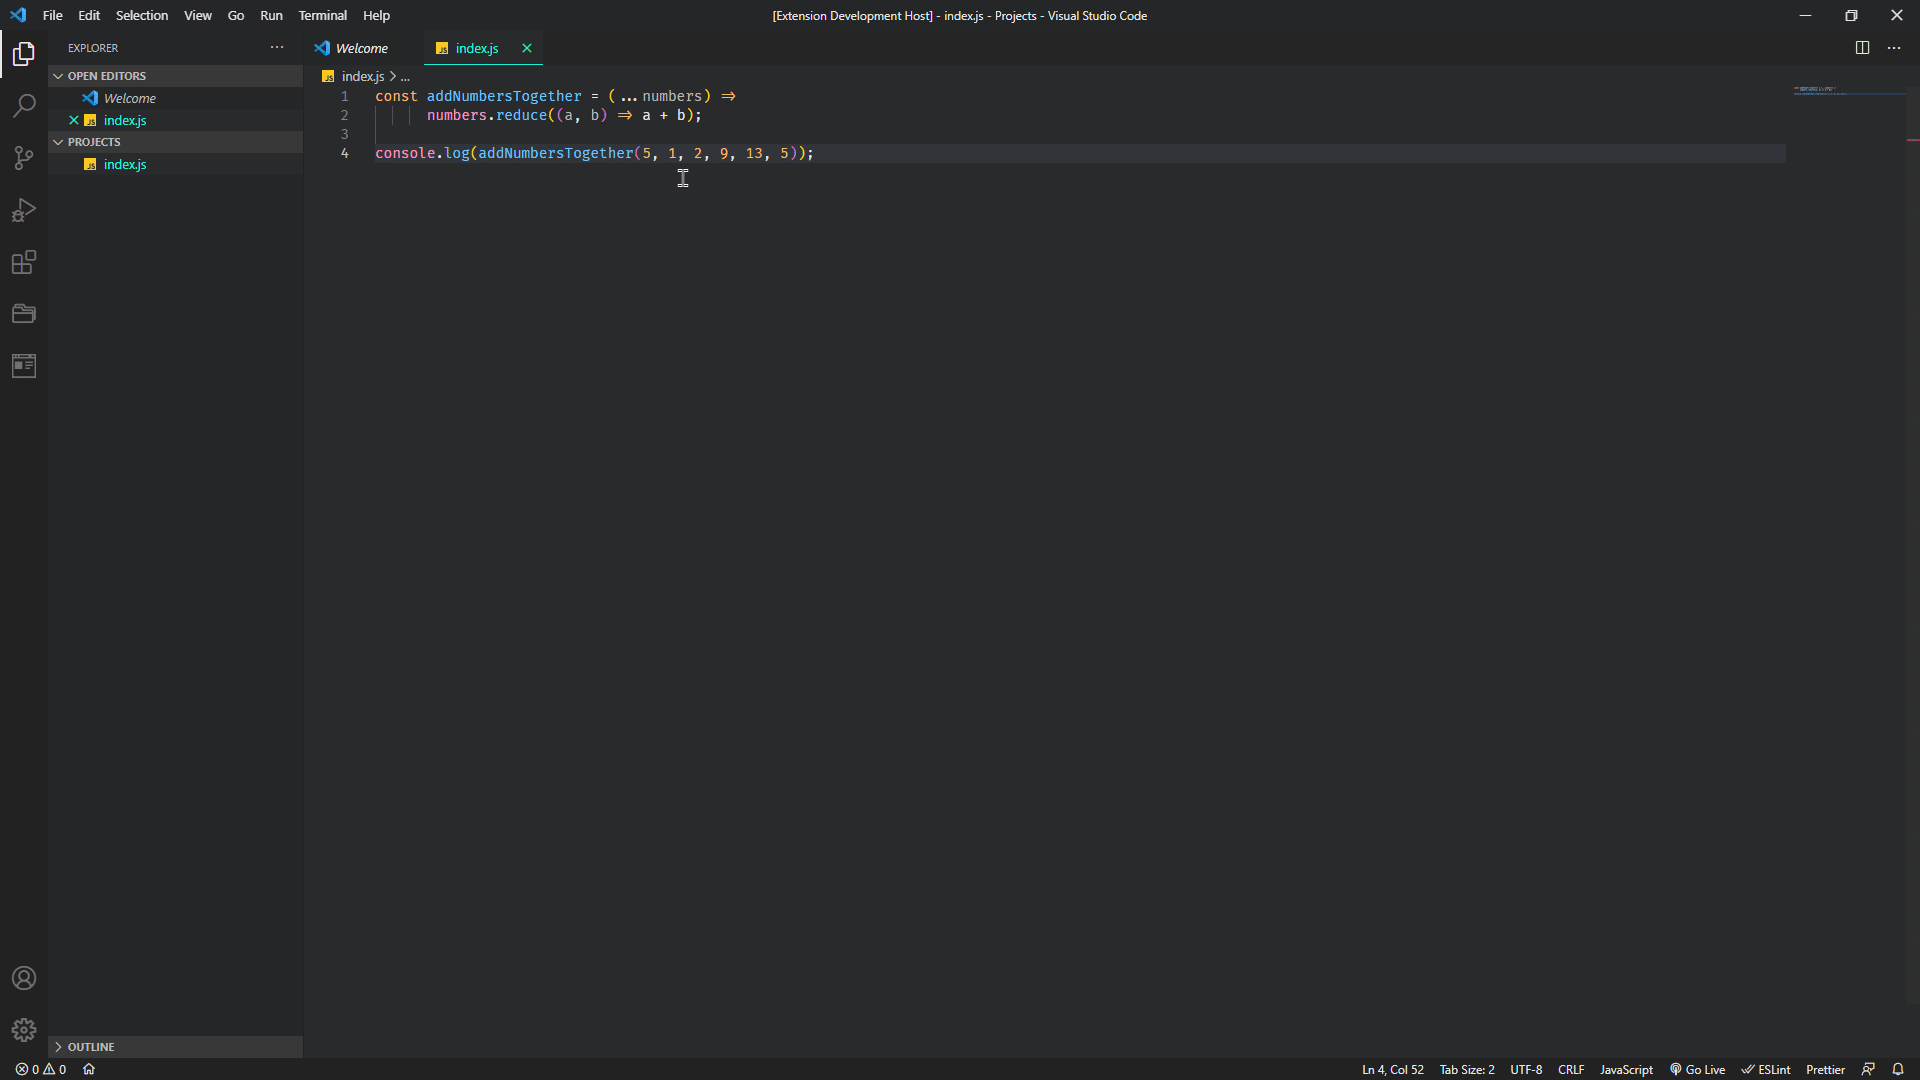
Task: Open the Run and Debug view
Action: tap(24, 210)
